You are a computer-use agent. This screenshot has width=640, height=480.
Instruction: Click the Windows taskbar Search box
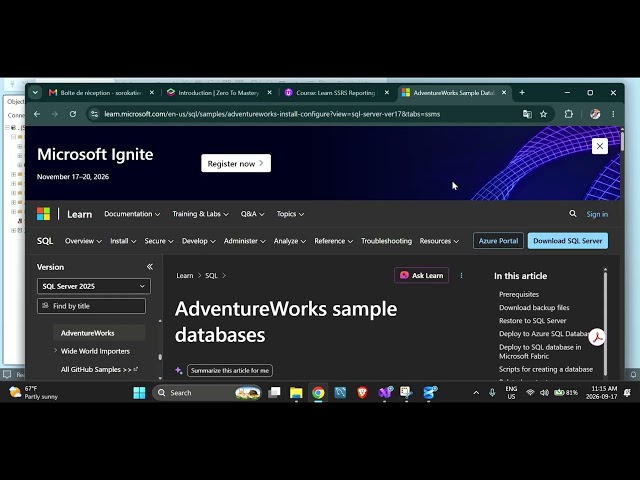(207, 393)
